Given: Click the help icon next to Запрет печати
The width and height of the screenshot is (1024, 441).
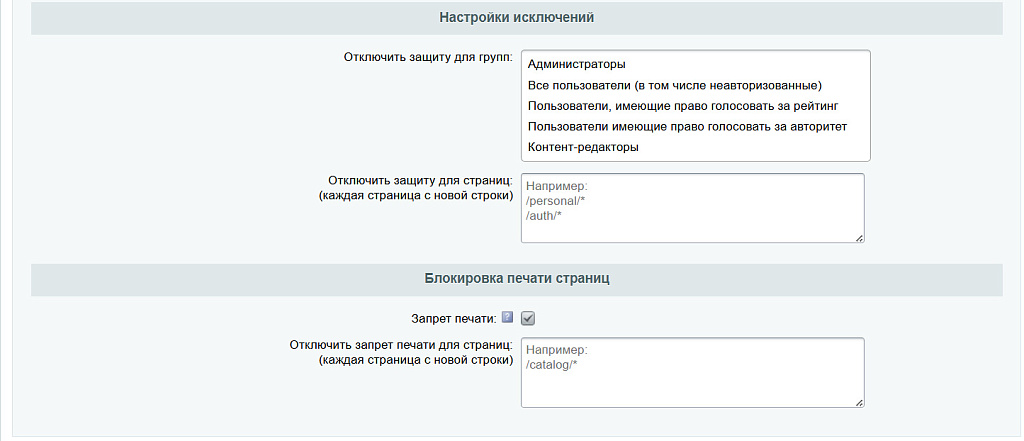Looking at the screenshot, I should coord(507,318).
